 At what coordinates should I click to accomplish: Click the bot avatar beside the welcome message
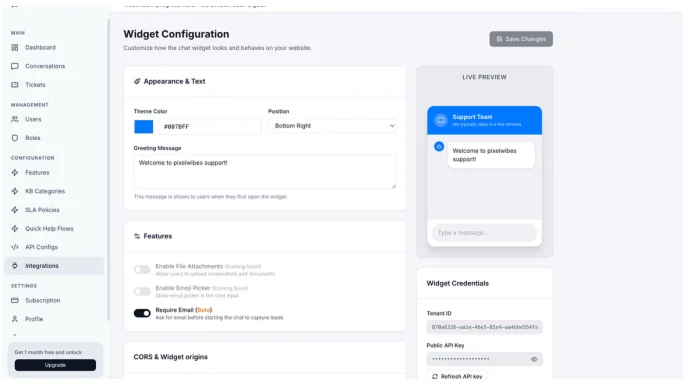coord(439,147)
